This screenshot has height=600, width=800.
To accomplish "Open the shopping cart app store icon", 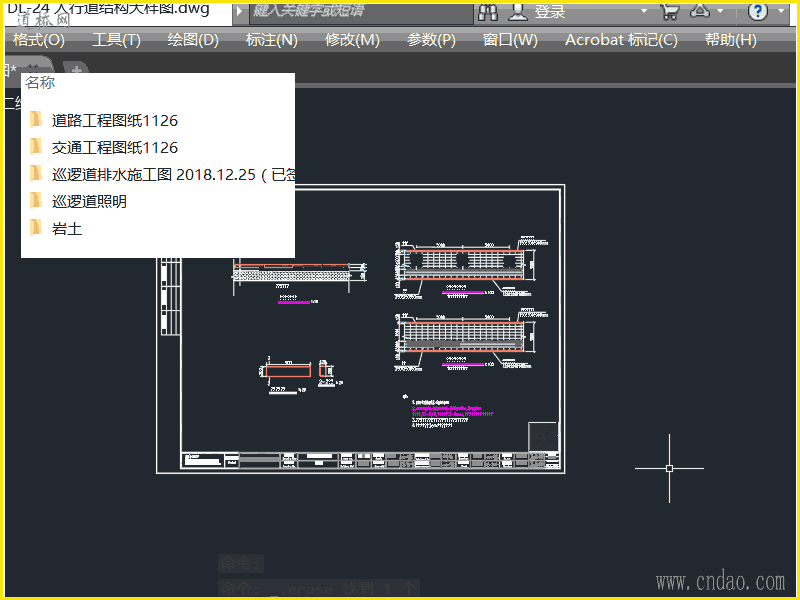I will click(669, 11).
